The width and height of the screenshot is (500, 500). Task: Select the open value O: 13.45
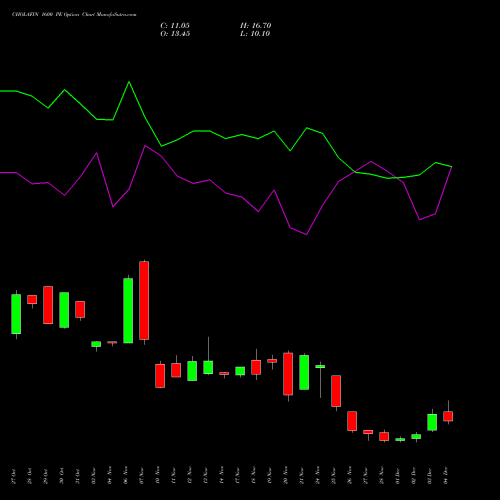click(x=175, y=34)
